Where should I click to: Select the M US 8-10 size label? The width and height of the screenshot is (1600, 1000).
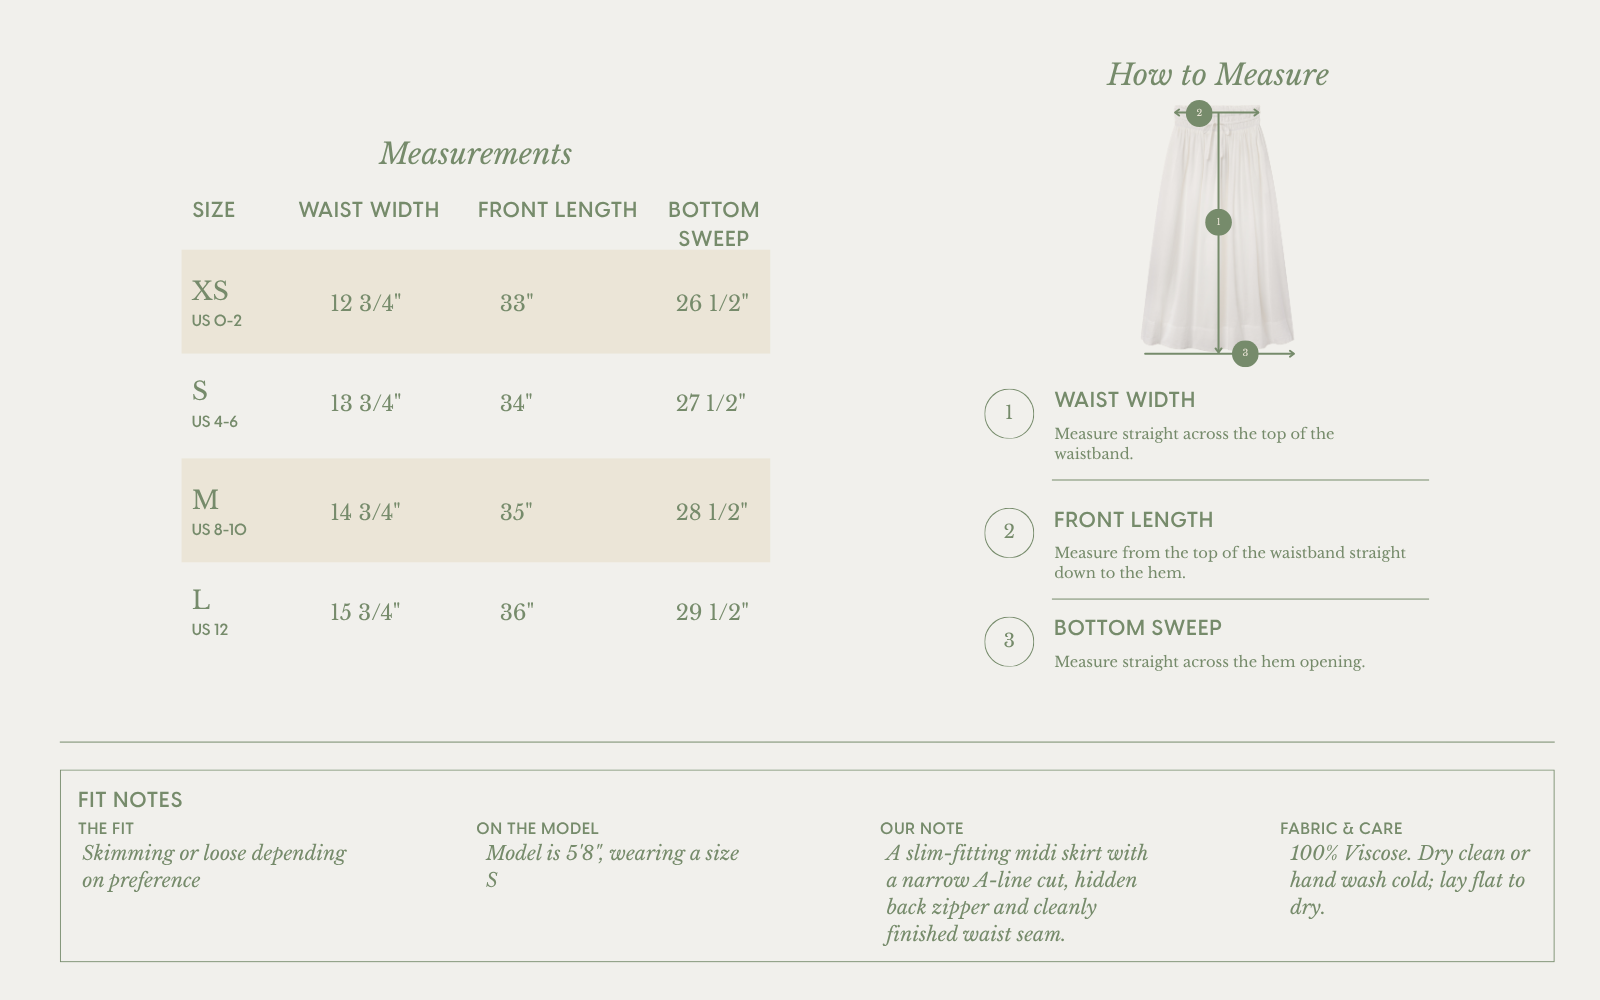pyautogui.click(x=218, y=512)
